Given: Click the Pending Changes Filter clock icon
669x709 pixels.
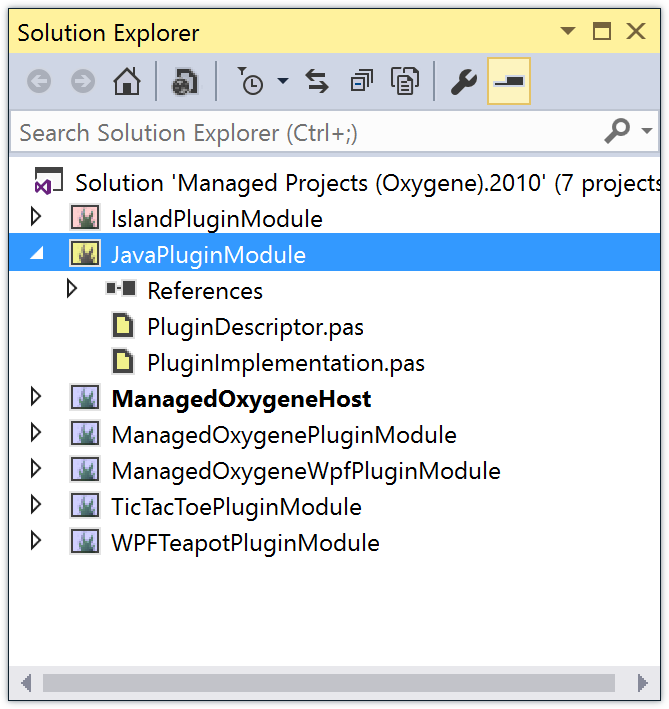Looking at the screenshot, I should coord(250,81).
